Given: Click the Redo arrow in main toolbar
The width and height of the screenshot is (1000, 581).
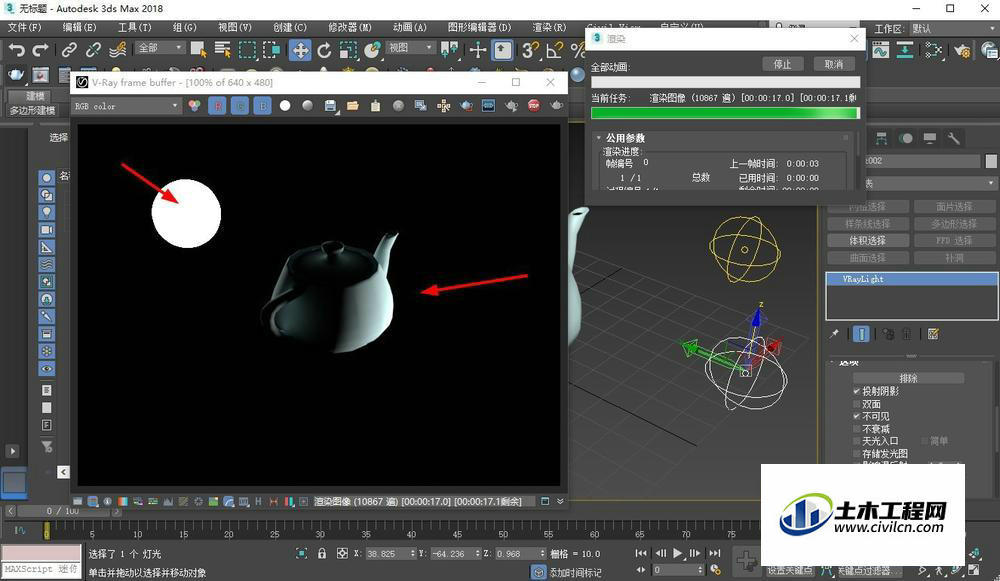Looking at the screenshot, I should tap(41, 50).
